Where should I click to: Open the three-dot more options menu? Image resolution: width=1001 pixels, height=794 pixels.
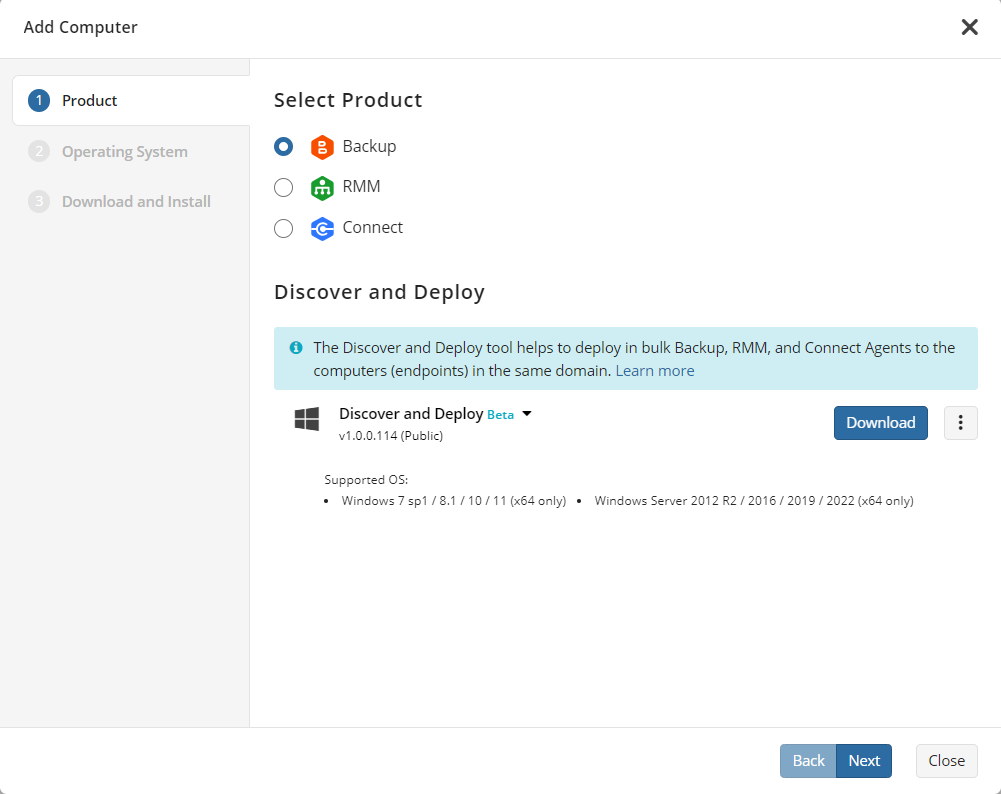pos(960,423)
